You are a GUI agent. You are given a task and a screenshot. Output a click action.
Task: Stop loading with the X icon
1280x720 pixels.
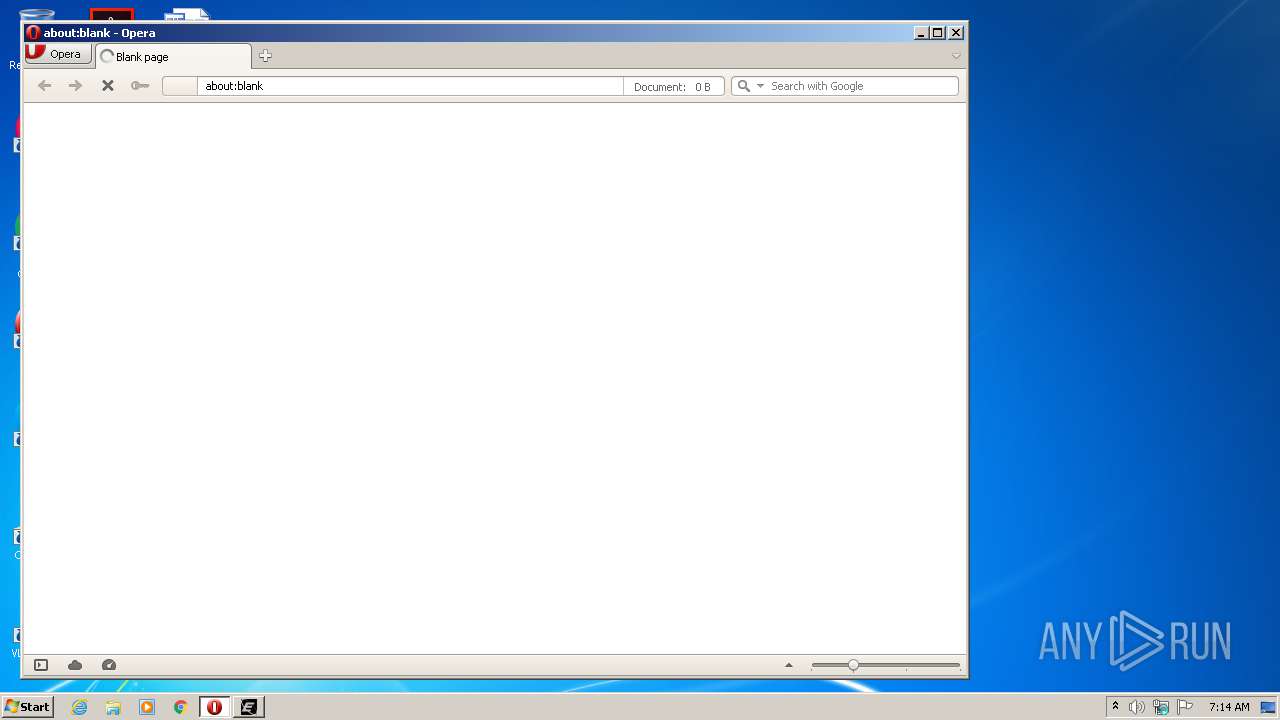(x=108, y=86)
